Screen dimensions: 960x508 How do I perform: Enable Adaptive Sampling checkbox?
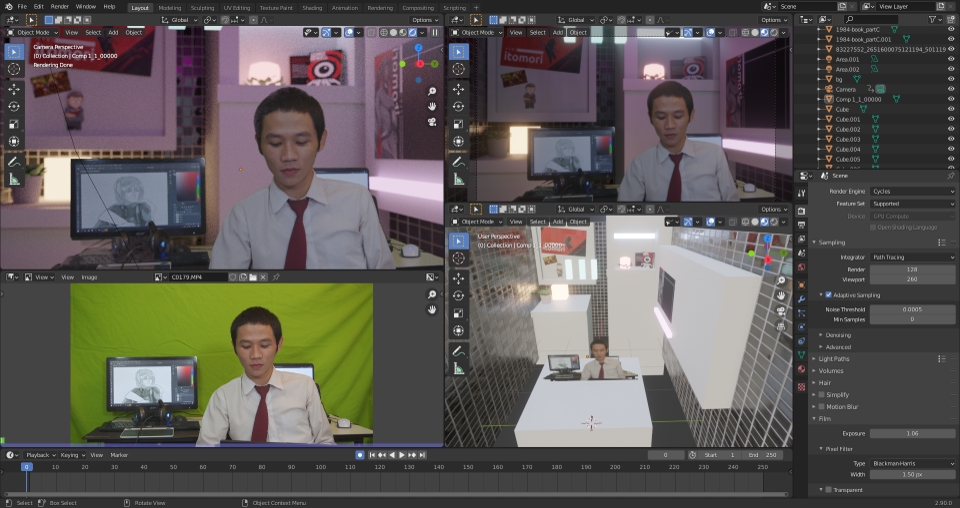(x=828, y=295)
